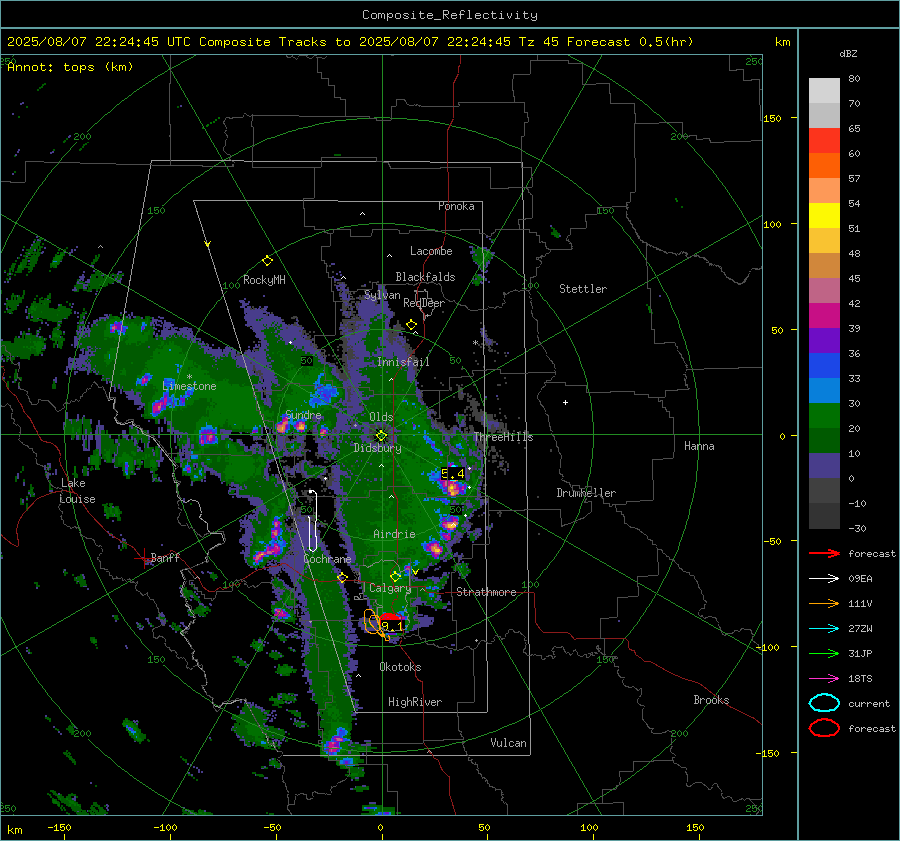Click the dark gray swatch between -10 and -30
900x841 pixels.
click(x=824, y=515)
